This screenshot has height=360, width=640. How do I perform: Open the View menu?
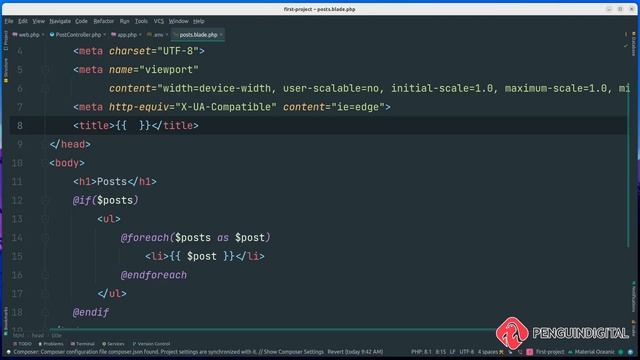pos(38,21)
